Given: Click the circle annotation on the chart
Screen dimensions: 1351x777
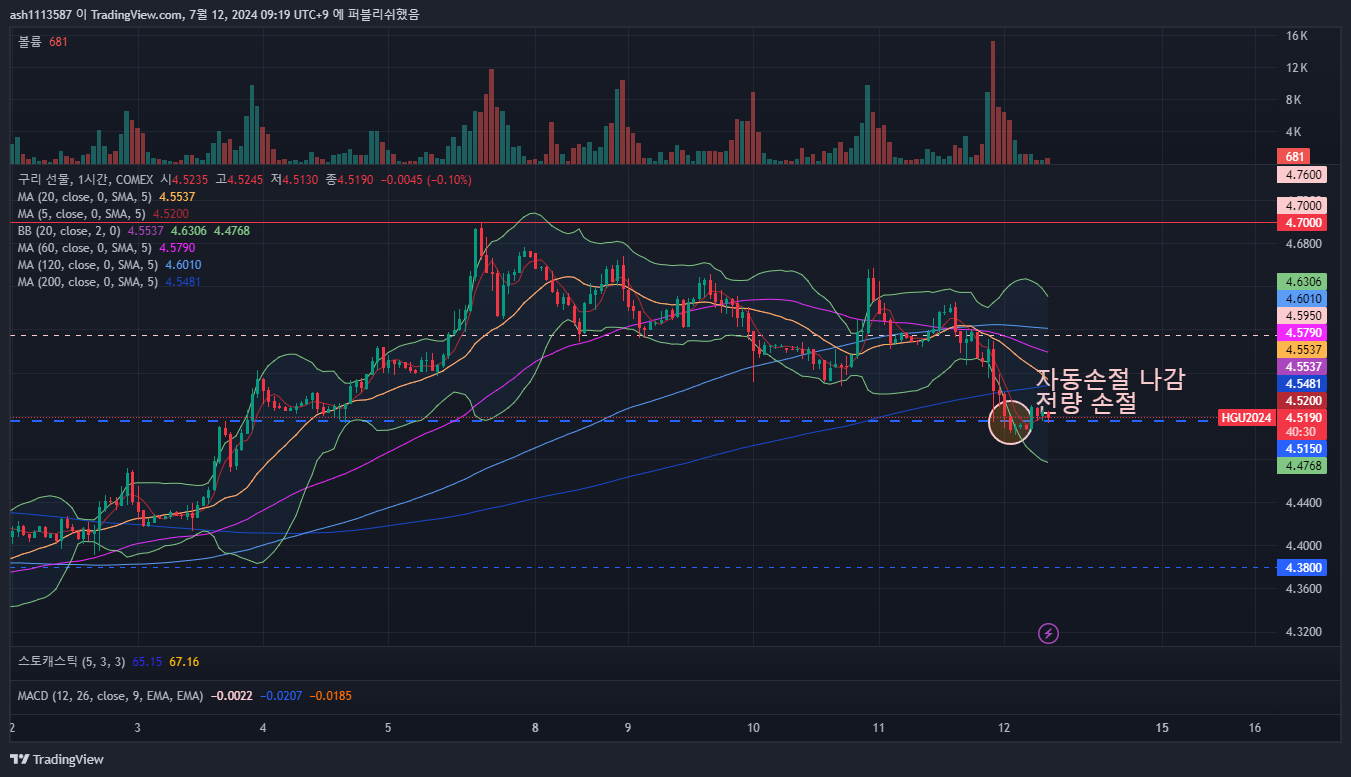Looking at the screenshot, I should click(1010, 422).
